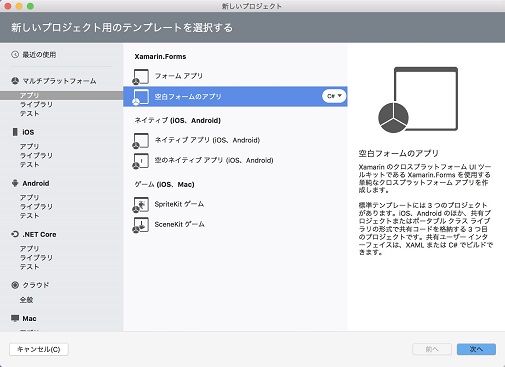This screenshot has width=505, height=367.
Task: Click the Xamarin.Forms section header
Action: pos(160,56)
